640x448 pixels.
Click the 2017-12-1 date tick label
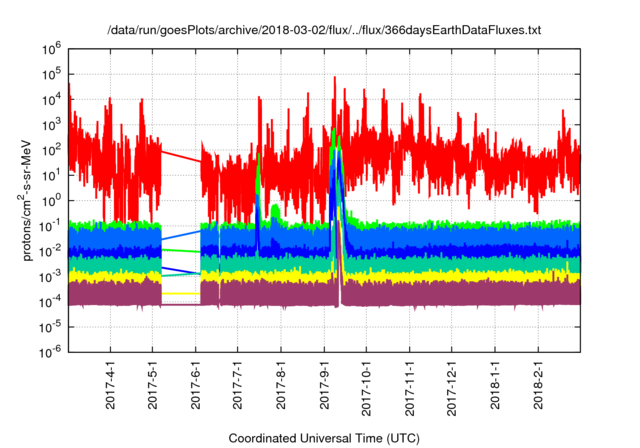[453, 390]
